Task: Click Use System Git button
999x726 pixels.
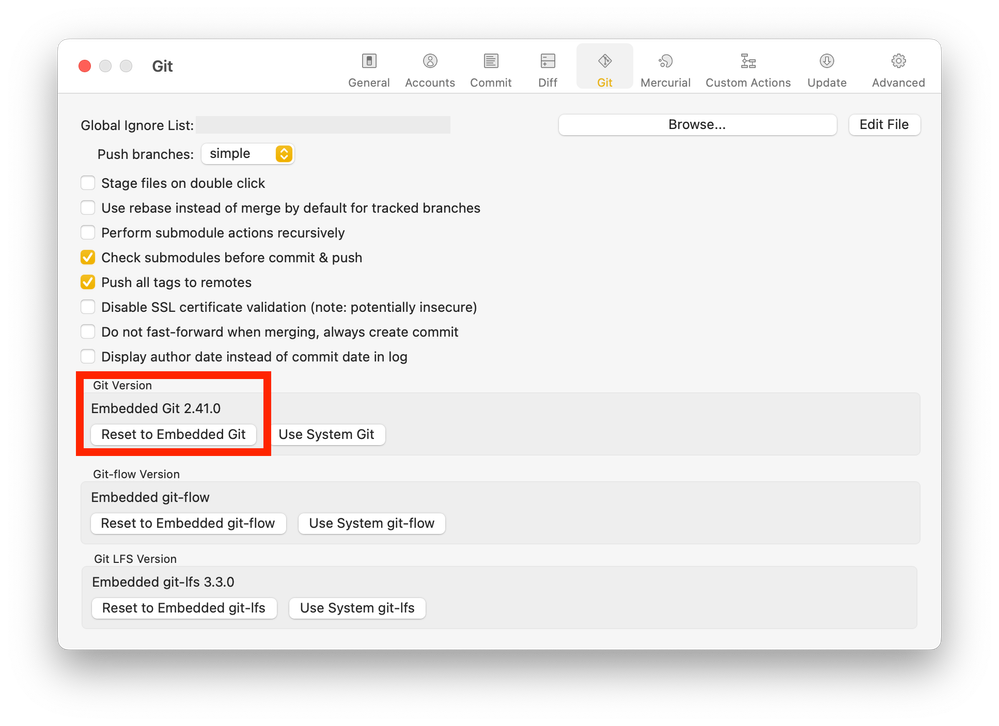Action: [326, 434]
